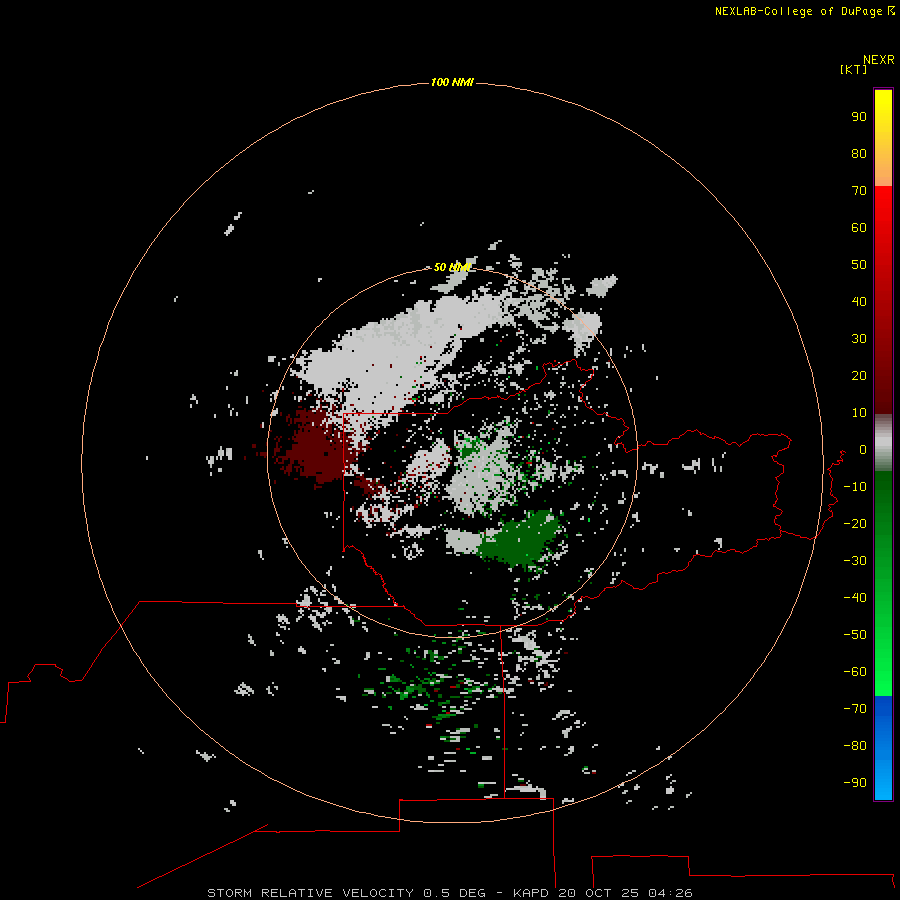The height and width of the screenshot is (900, 900).
Task: Click the -60 value on velocity scale
Action: [855, 672]
